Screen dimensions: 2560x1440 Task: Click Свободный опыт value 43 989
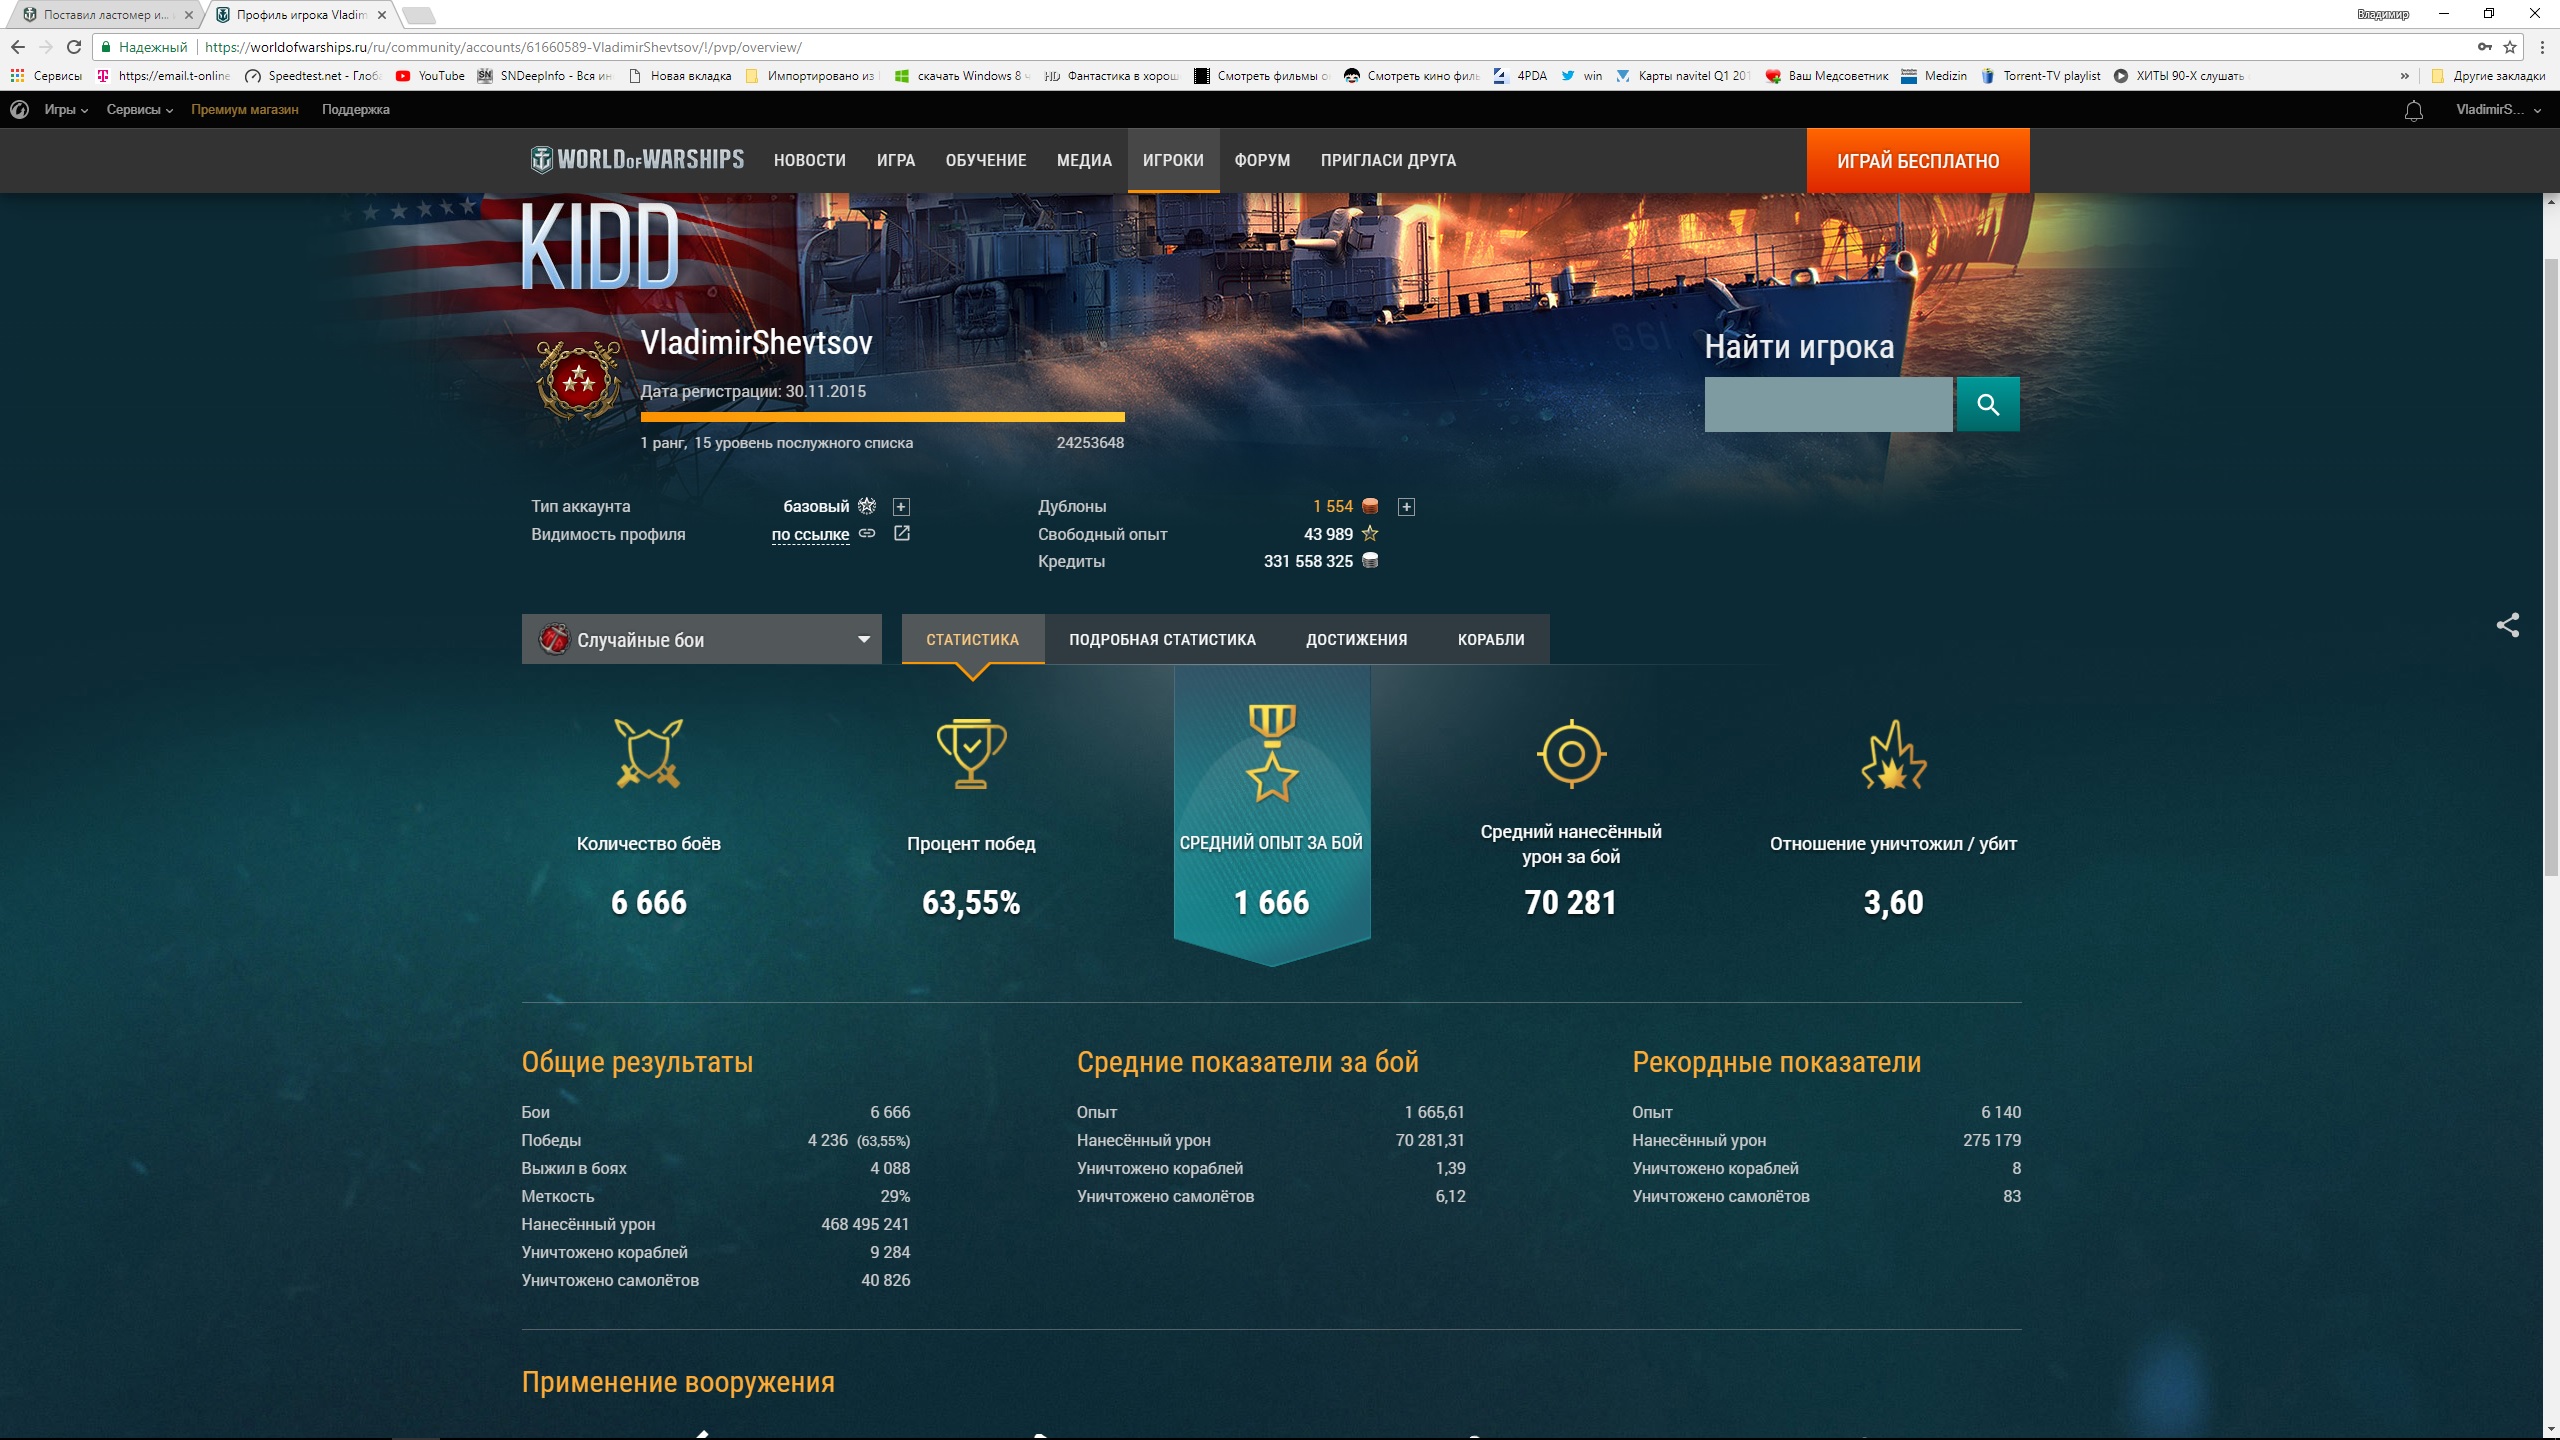point(1328,534)
